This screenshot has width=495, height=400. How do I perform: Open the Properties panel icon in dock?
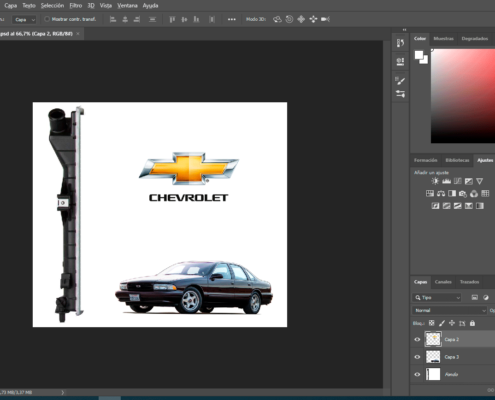[400, 61]
